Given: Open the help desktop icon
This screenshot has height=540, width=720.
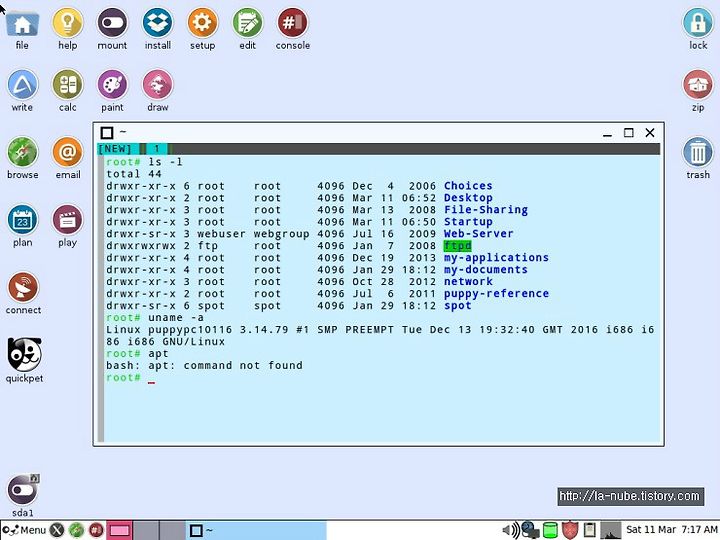Looking at the screenshot, I should (68, 23).
